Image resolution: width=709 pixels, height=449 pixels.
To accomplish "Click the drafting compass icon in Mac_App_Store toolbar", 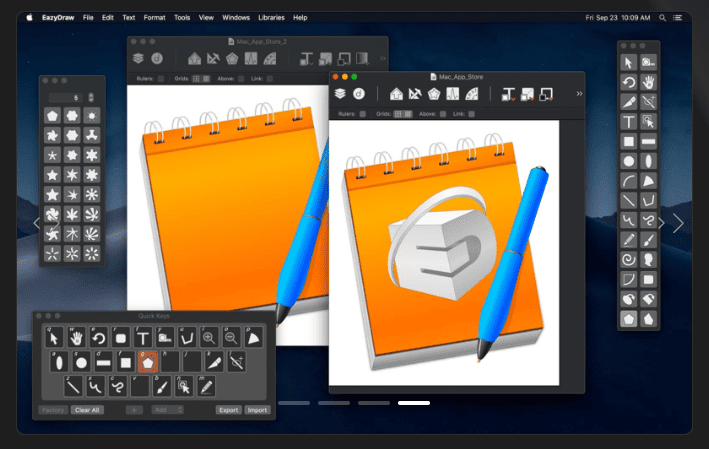I will click(415, 94).
